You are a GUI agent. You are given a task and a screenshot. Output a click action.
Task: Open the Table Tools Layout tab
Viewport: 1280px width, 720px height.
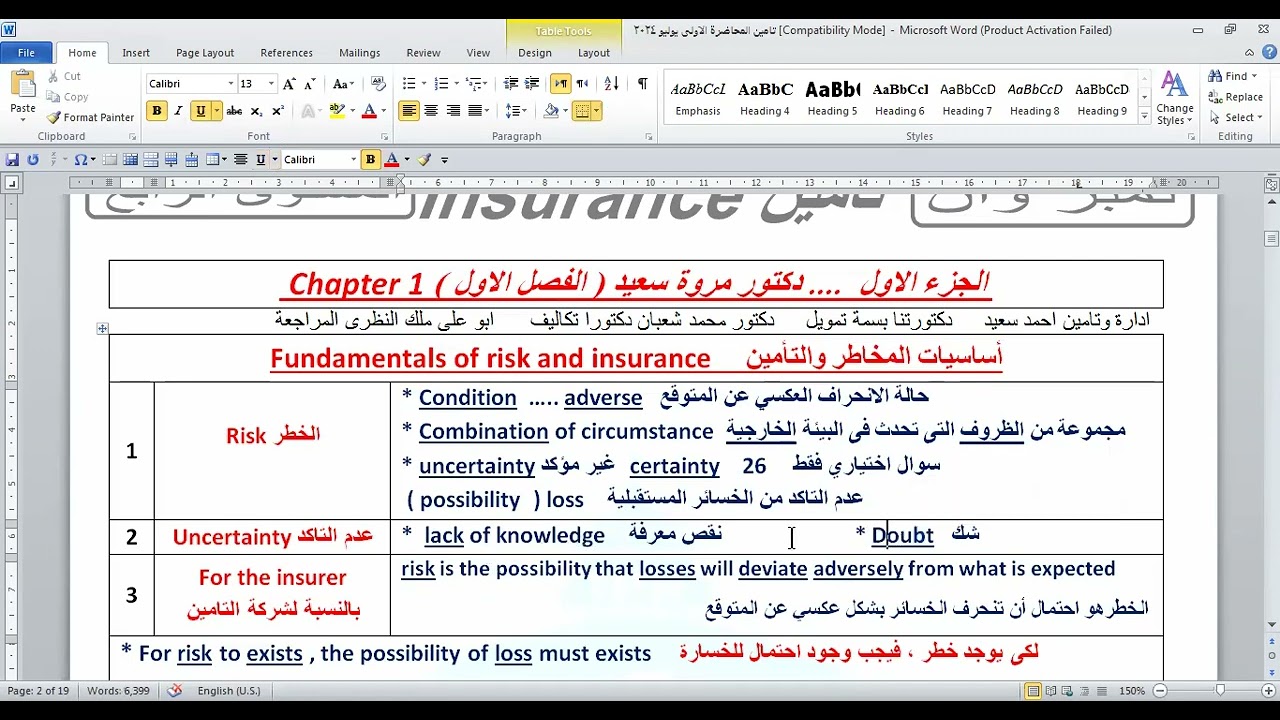(593, 53)
